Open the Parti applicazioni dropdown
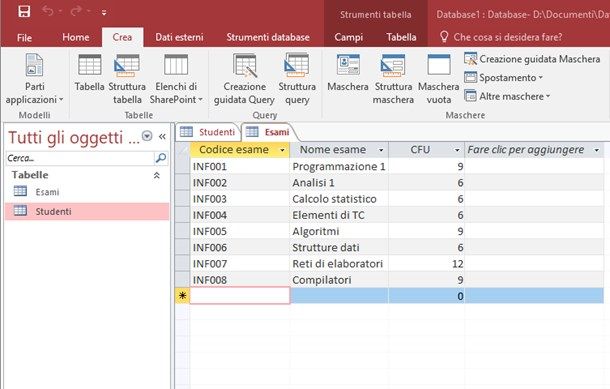Image resolution: width=610 pixels, height=389 pixels. [x=34, y=79]
